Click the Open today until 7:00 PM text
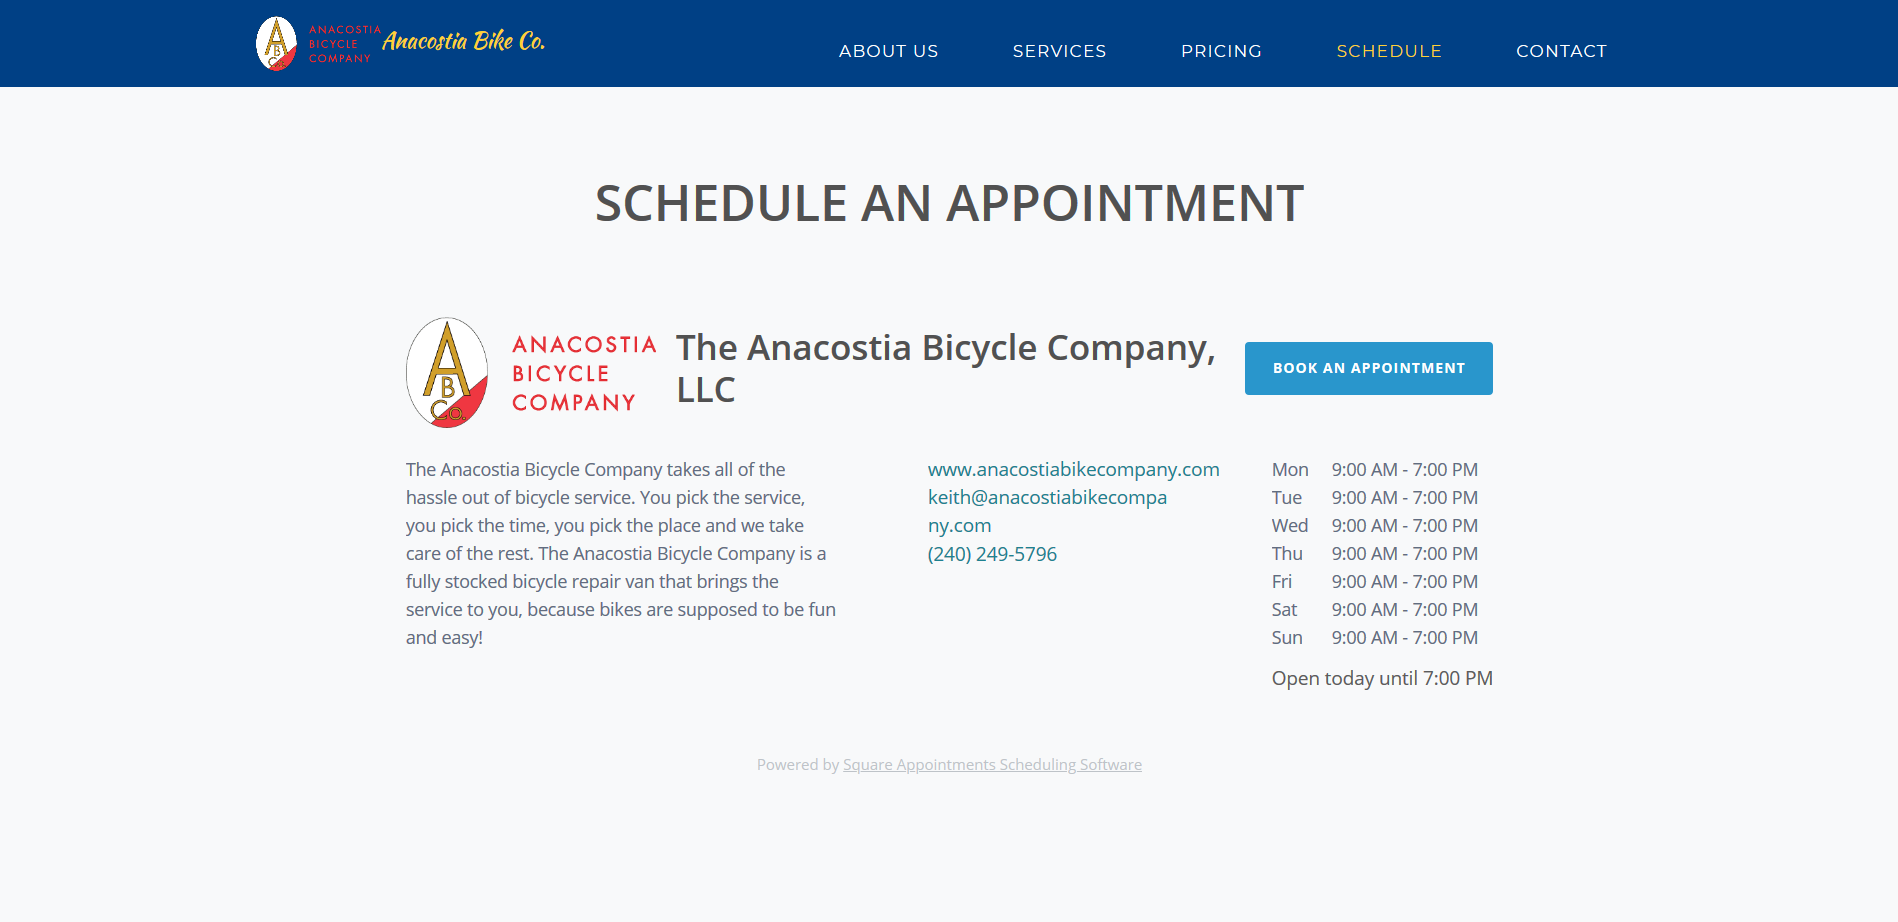This screenshot has height=922, width=1898. pos(1381,679)
